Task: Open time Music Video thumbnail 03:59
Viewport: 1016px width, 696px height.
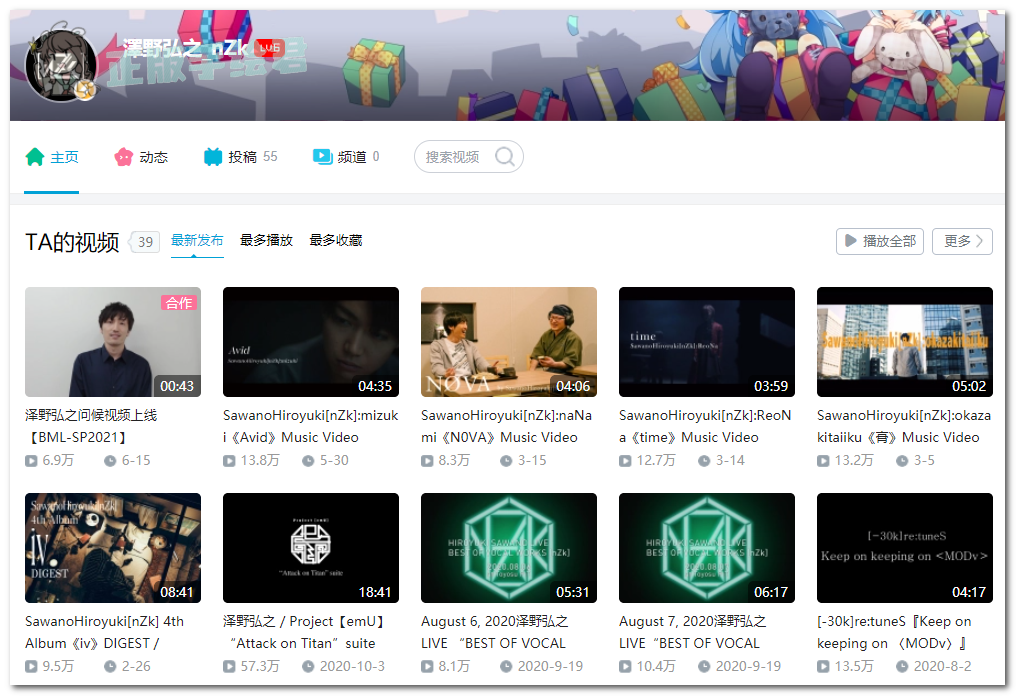Action: click(x=707, y=342)
